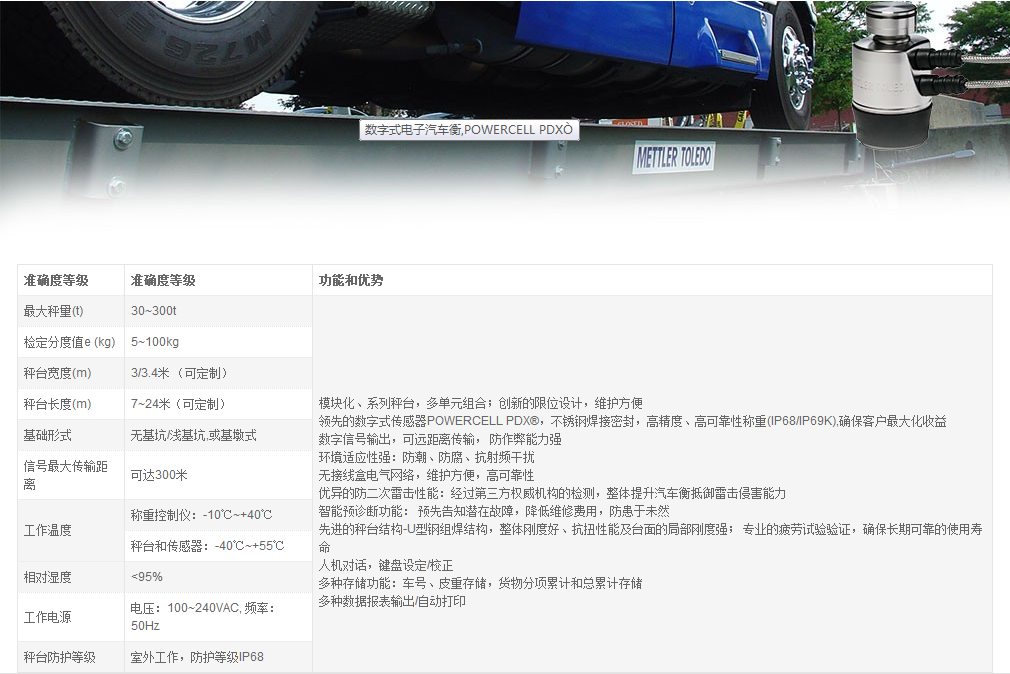The height and width of the screenshot is (674, 1010).
Task: Click the 7~24米（可定制）value cell
Action: (x=180, y=404)
